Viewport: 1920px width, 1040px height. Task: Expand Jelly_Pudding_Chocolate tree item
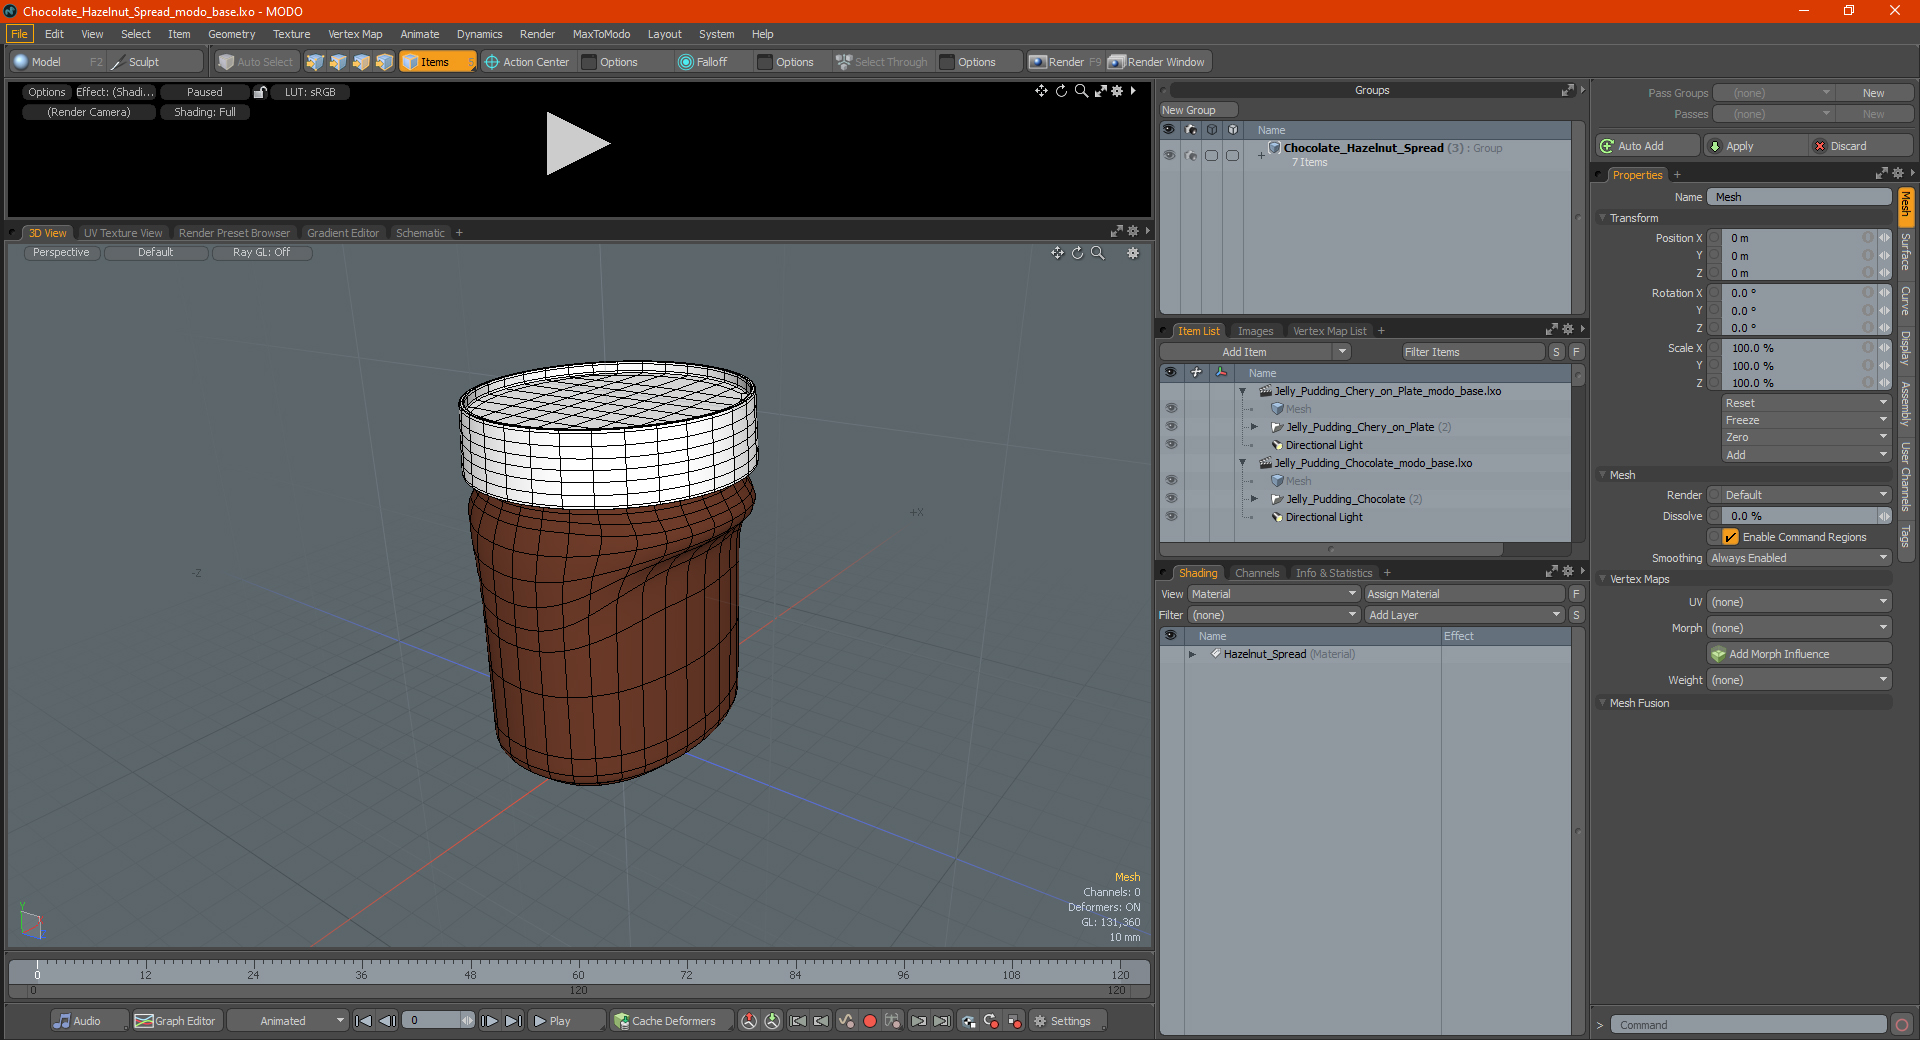[x=1254, y=499]
